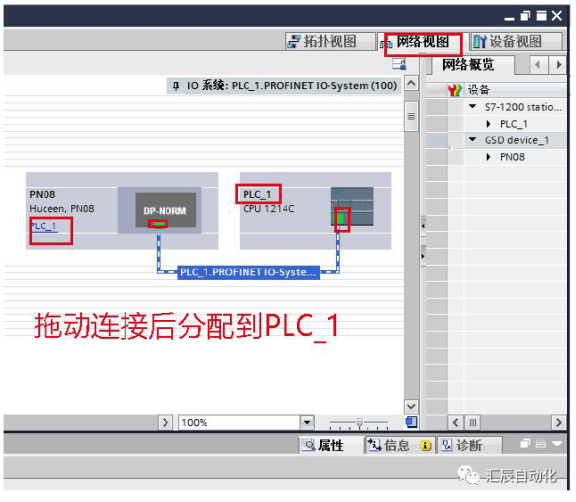Click the next tab arrow beside 网络概览
Image resolution: width=576 pixels, height=502 pixels.
(x=558, y=65)
